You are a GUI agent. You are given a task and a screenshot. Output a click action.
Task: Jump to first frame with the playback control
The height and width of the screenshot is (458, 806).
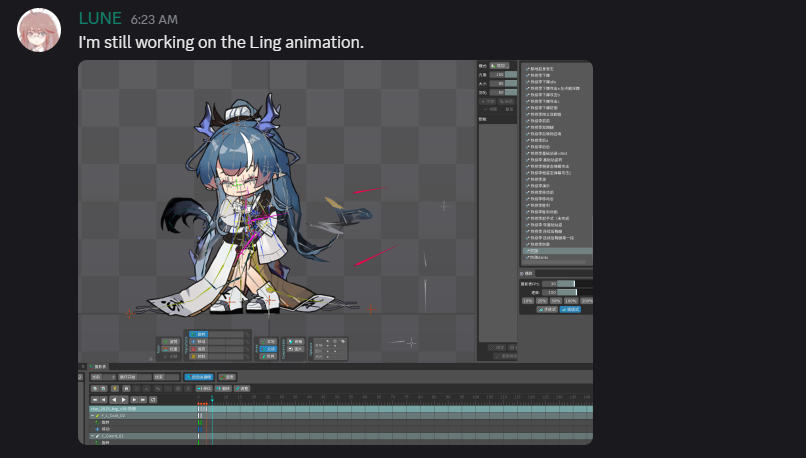pyautogui.click(x=95, y=400)
